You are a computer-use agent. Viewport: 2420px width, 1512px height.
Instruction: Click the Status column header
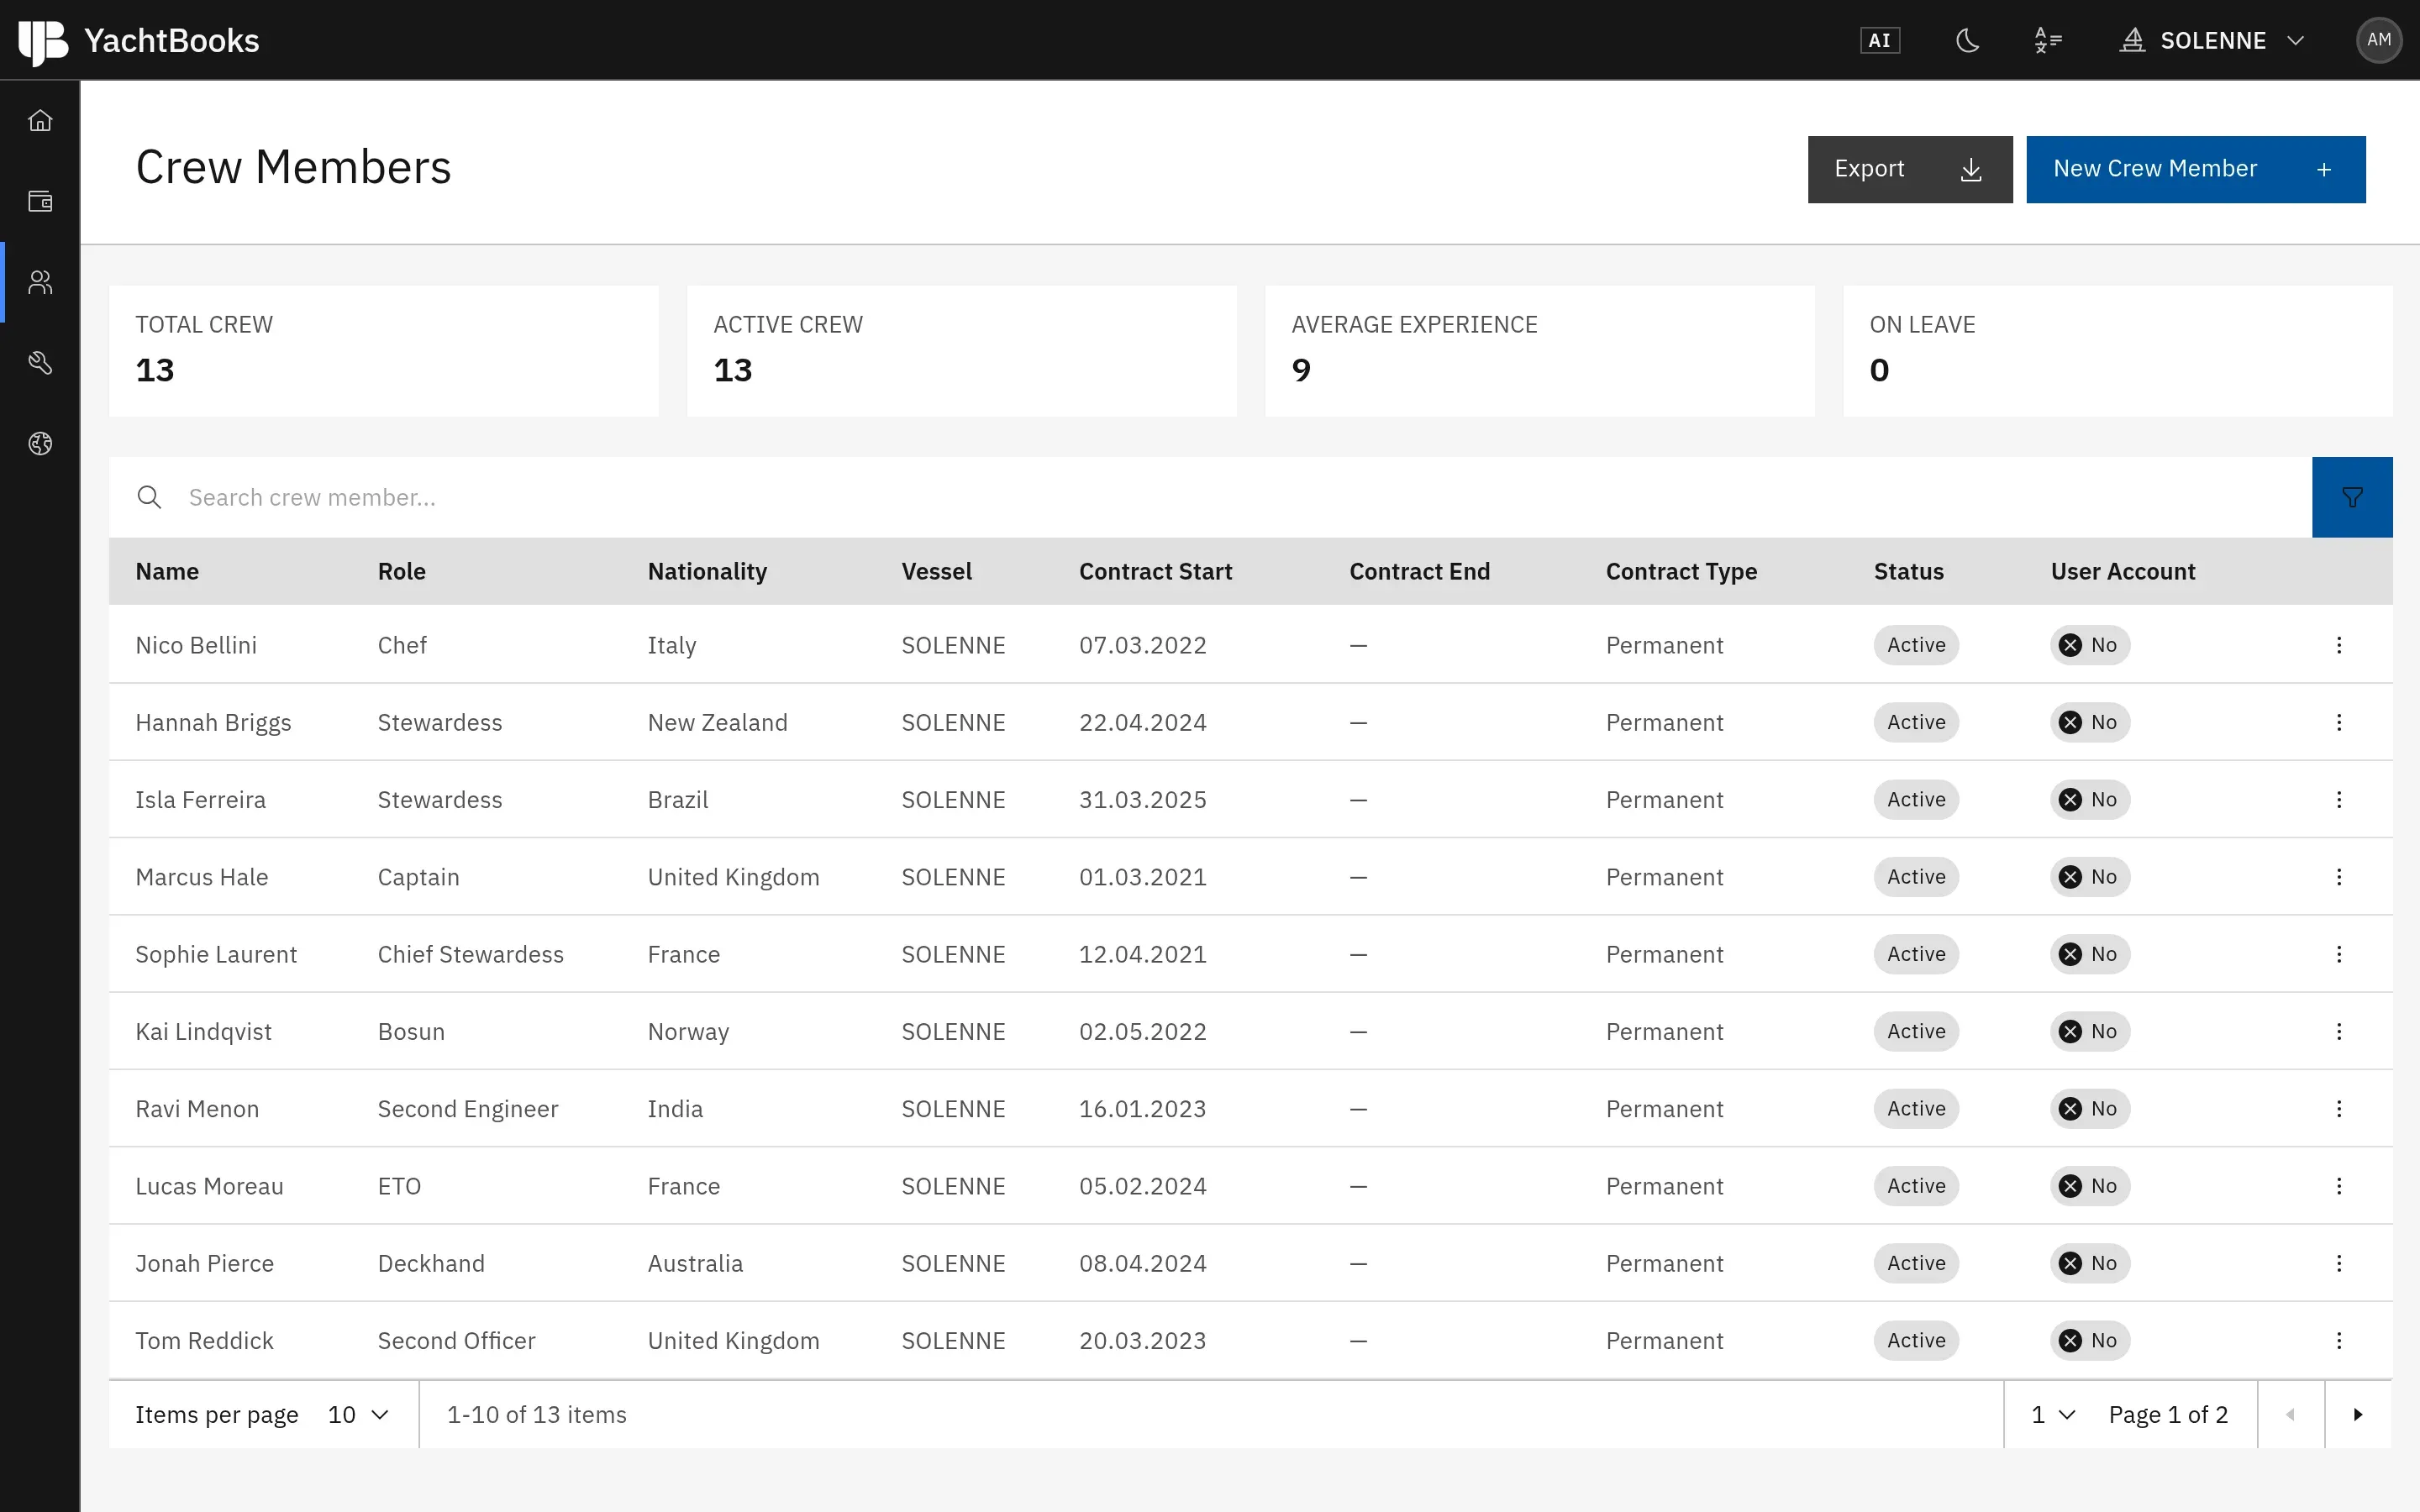click(1908, 571)
